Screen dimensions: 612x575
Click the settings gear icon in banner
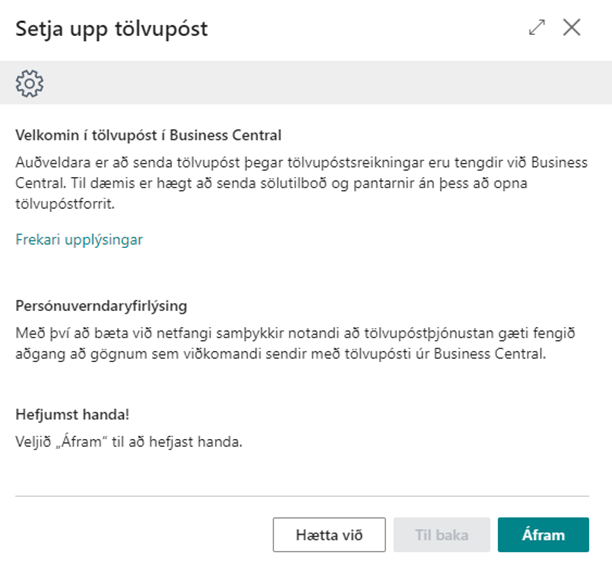tap(30, 83)
